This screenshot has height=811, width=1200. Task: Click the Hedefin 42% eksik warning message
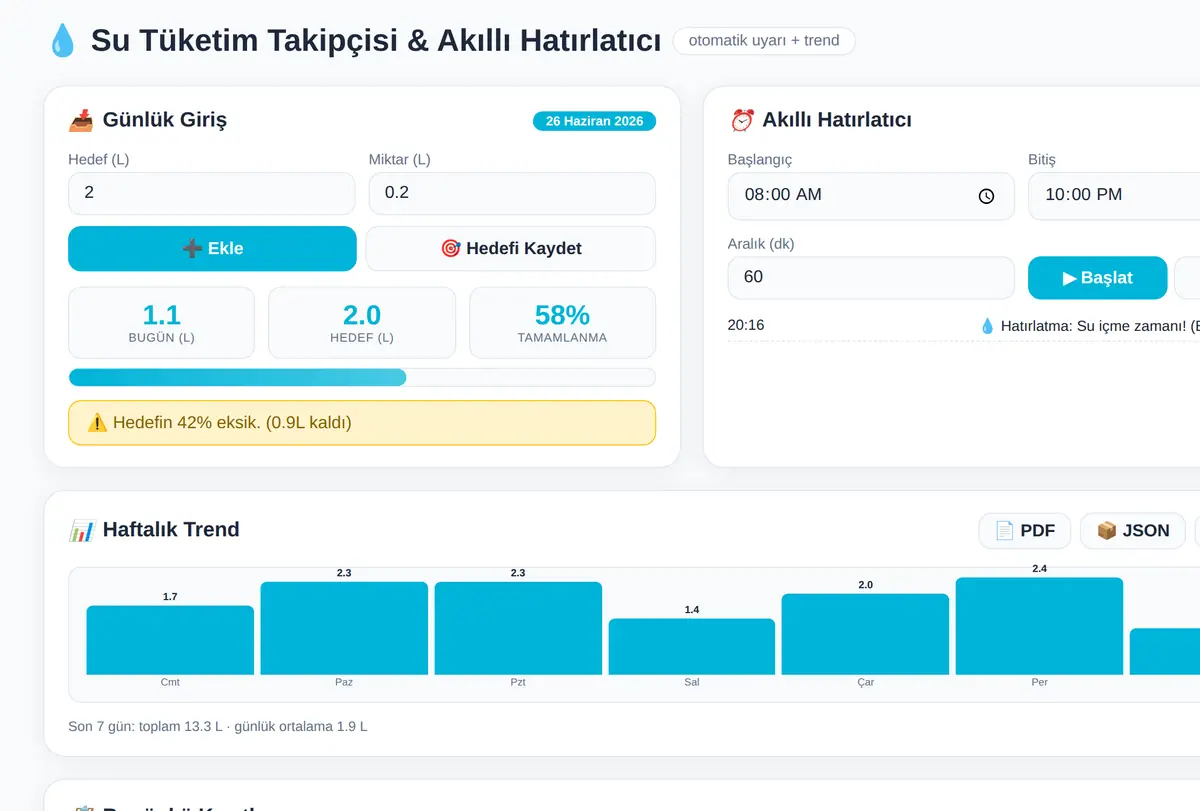tap(362, 423)
